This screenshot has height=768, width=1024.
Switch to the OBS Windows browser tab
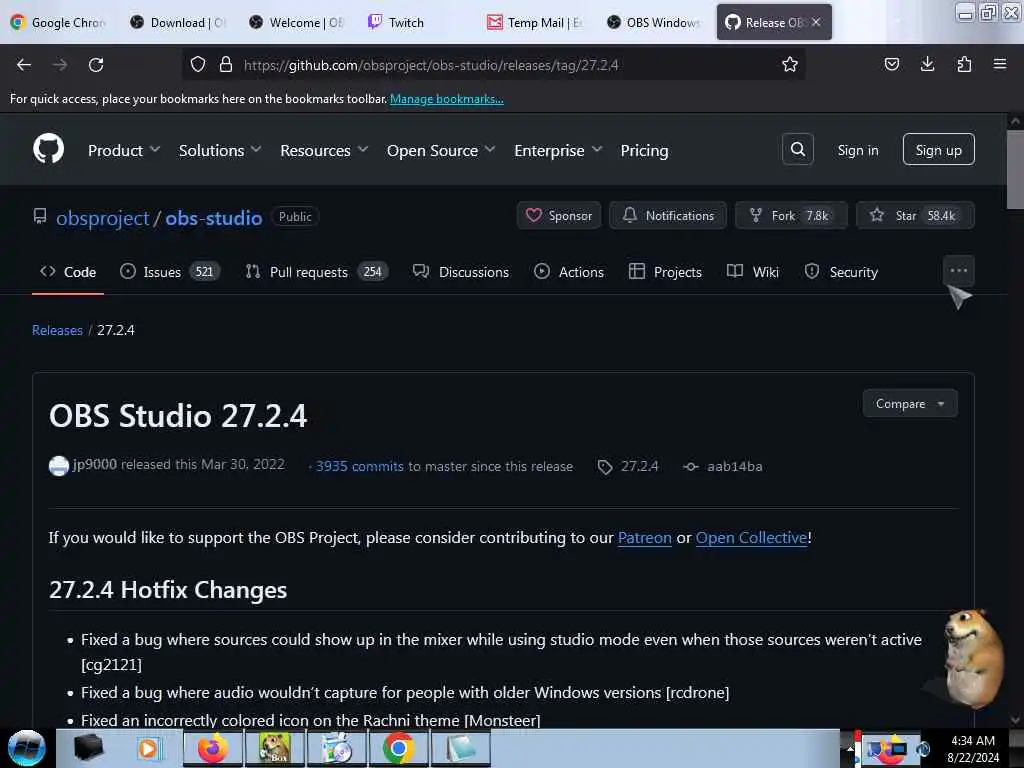point(655,22)
